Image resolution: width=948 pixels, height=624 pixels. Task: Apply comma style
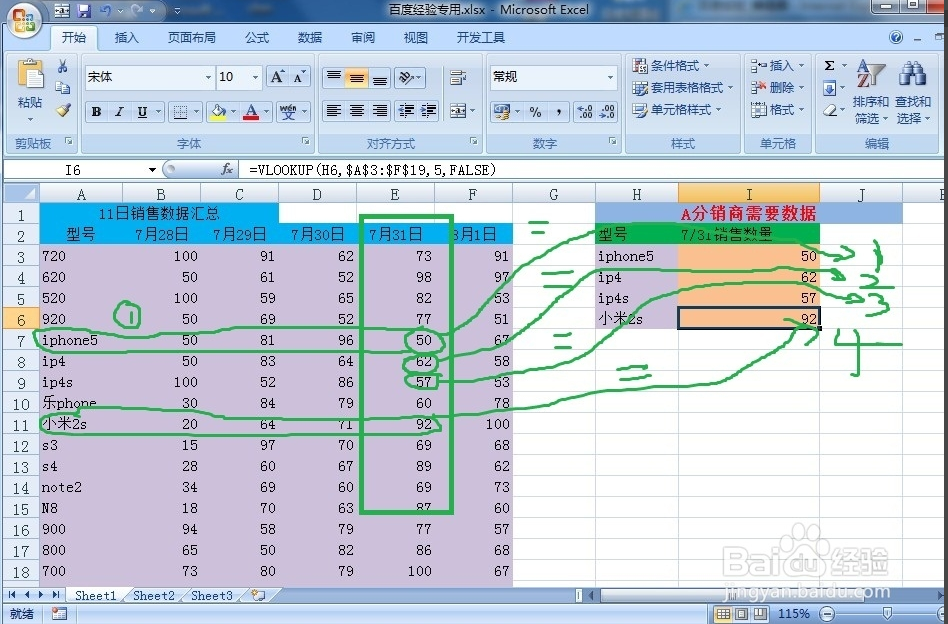pyautogui.click(x=559, y=111)
